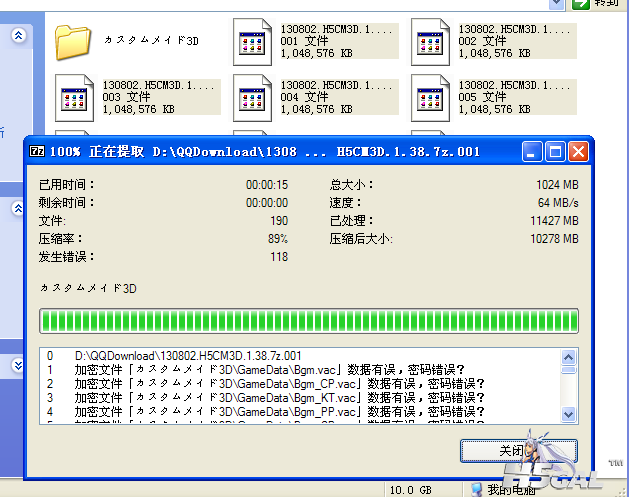Collapse the middle sidebar panel chevron
629x497 pixels.
click(18, 208)
